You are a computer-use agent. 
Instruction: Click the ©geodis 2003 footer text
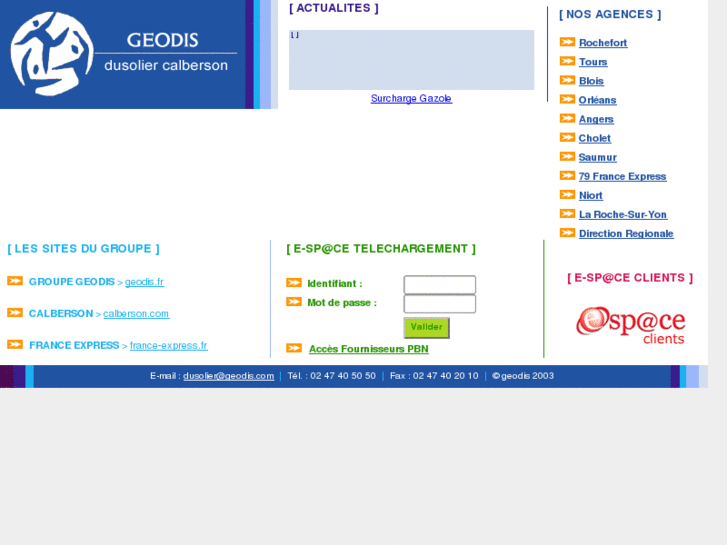point(523,376)
